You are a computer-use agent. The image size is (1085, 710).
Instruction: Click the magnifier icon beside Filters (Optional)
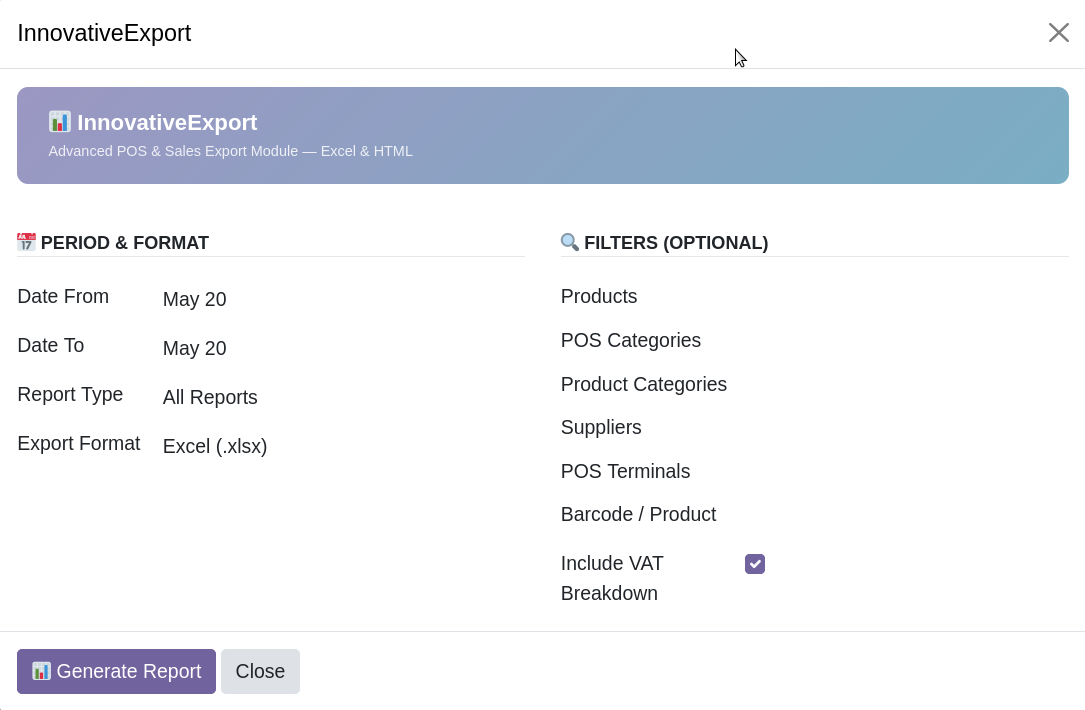pyautogui.click(x=569, y=242)
